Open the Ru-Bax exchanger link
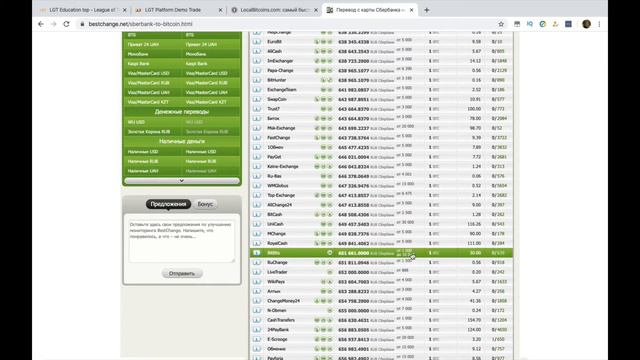Image resolution: width=640 pixels, height=360 pixels. (274, 176)
